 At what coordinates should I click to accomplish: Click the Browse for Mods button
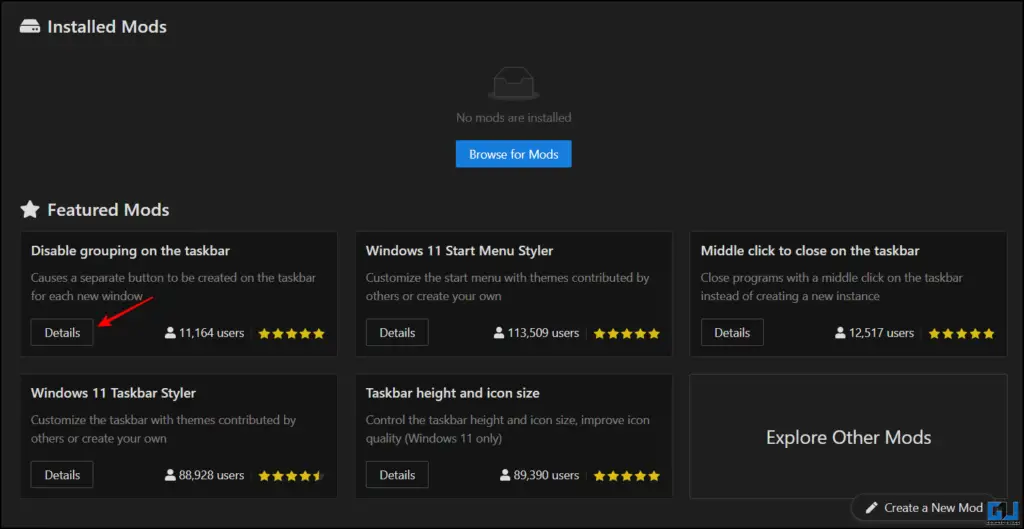click(x=513, y=154)
